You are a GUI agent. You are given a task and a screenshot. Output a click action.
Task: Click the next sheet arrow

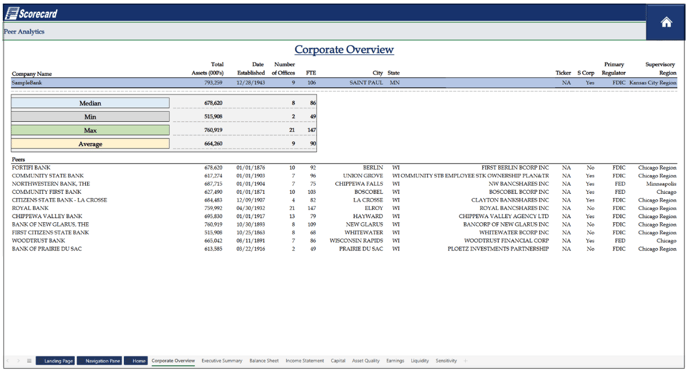[18, 361]
